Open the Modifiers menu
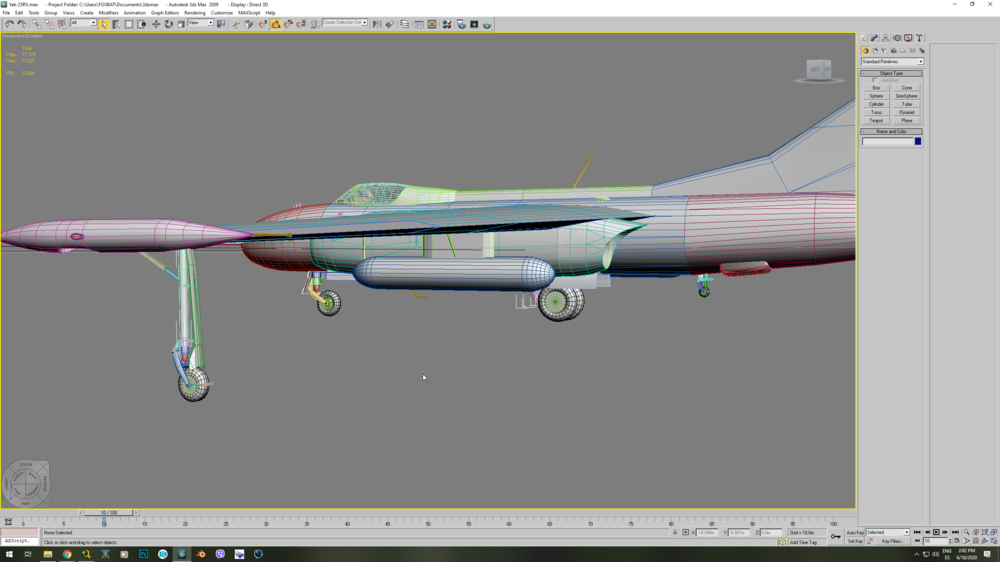Image resolution: width=1000 pixels, height=562 pixels. click(x=108, y=13)
